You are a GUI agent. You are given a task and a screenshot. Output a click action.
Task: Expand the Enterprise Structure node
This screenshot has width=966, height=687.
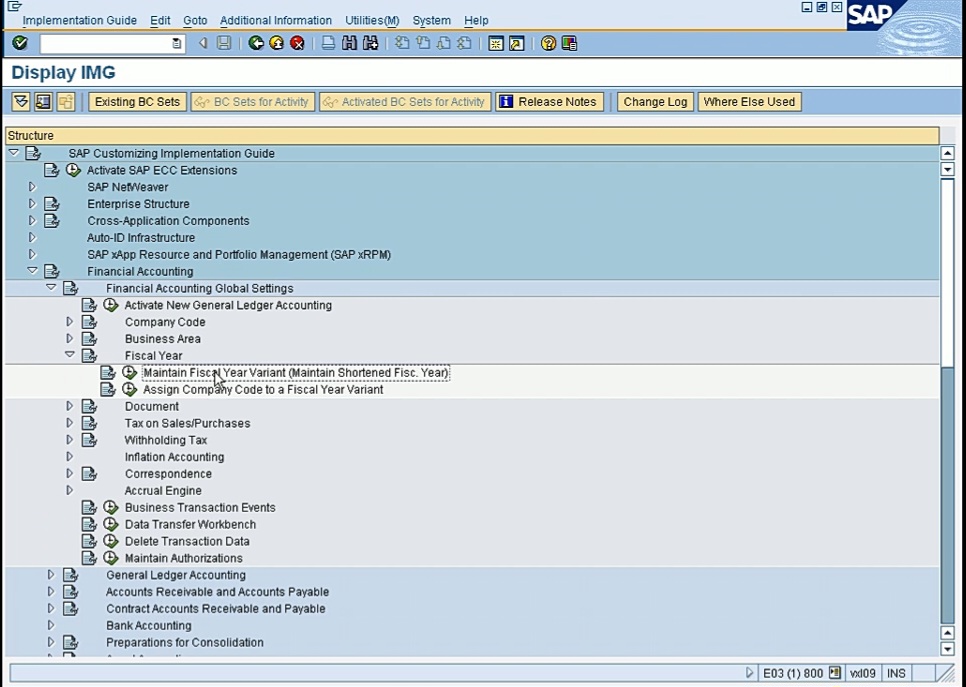tap(32, 204)
